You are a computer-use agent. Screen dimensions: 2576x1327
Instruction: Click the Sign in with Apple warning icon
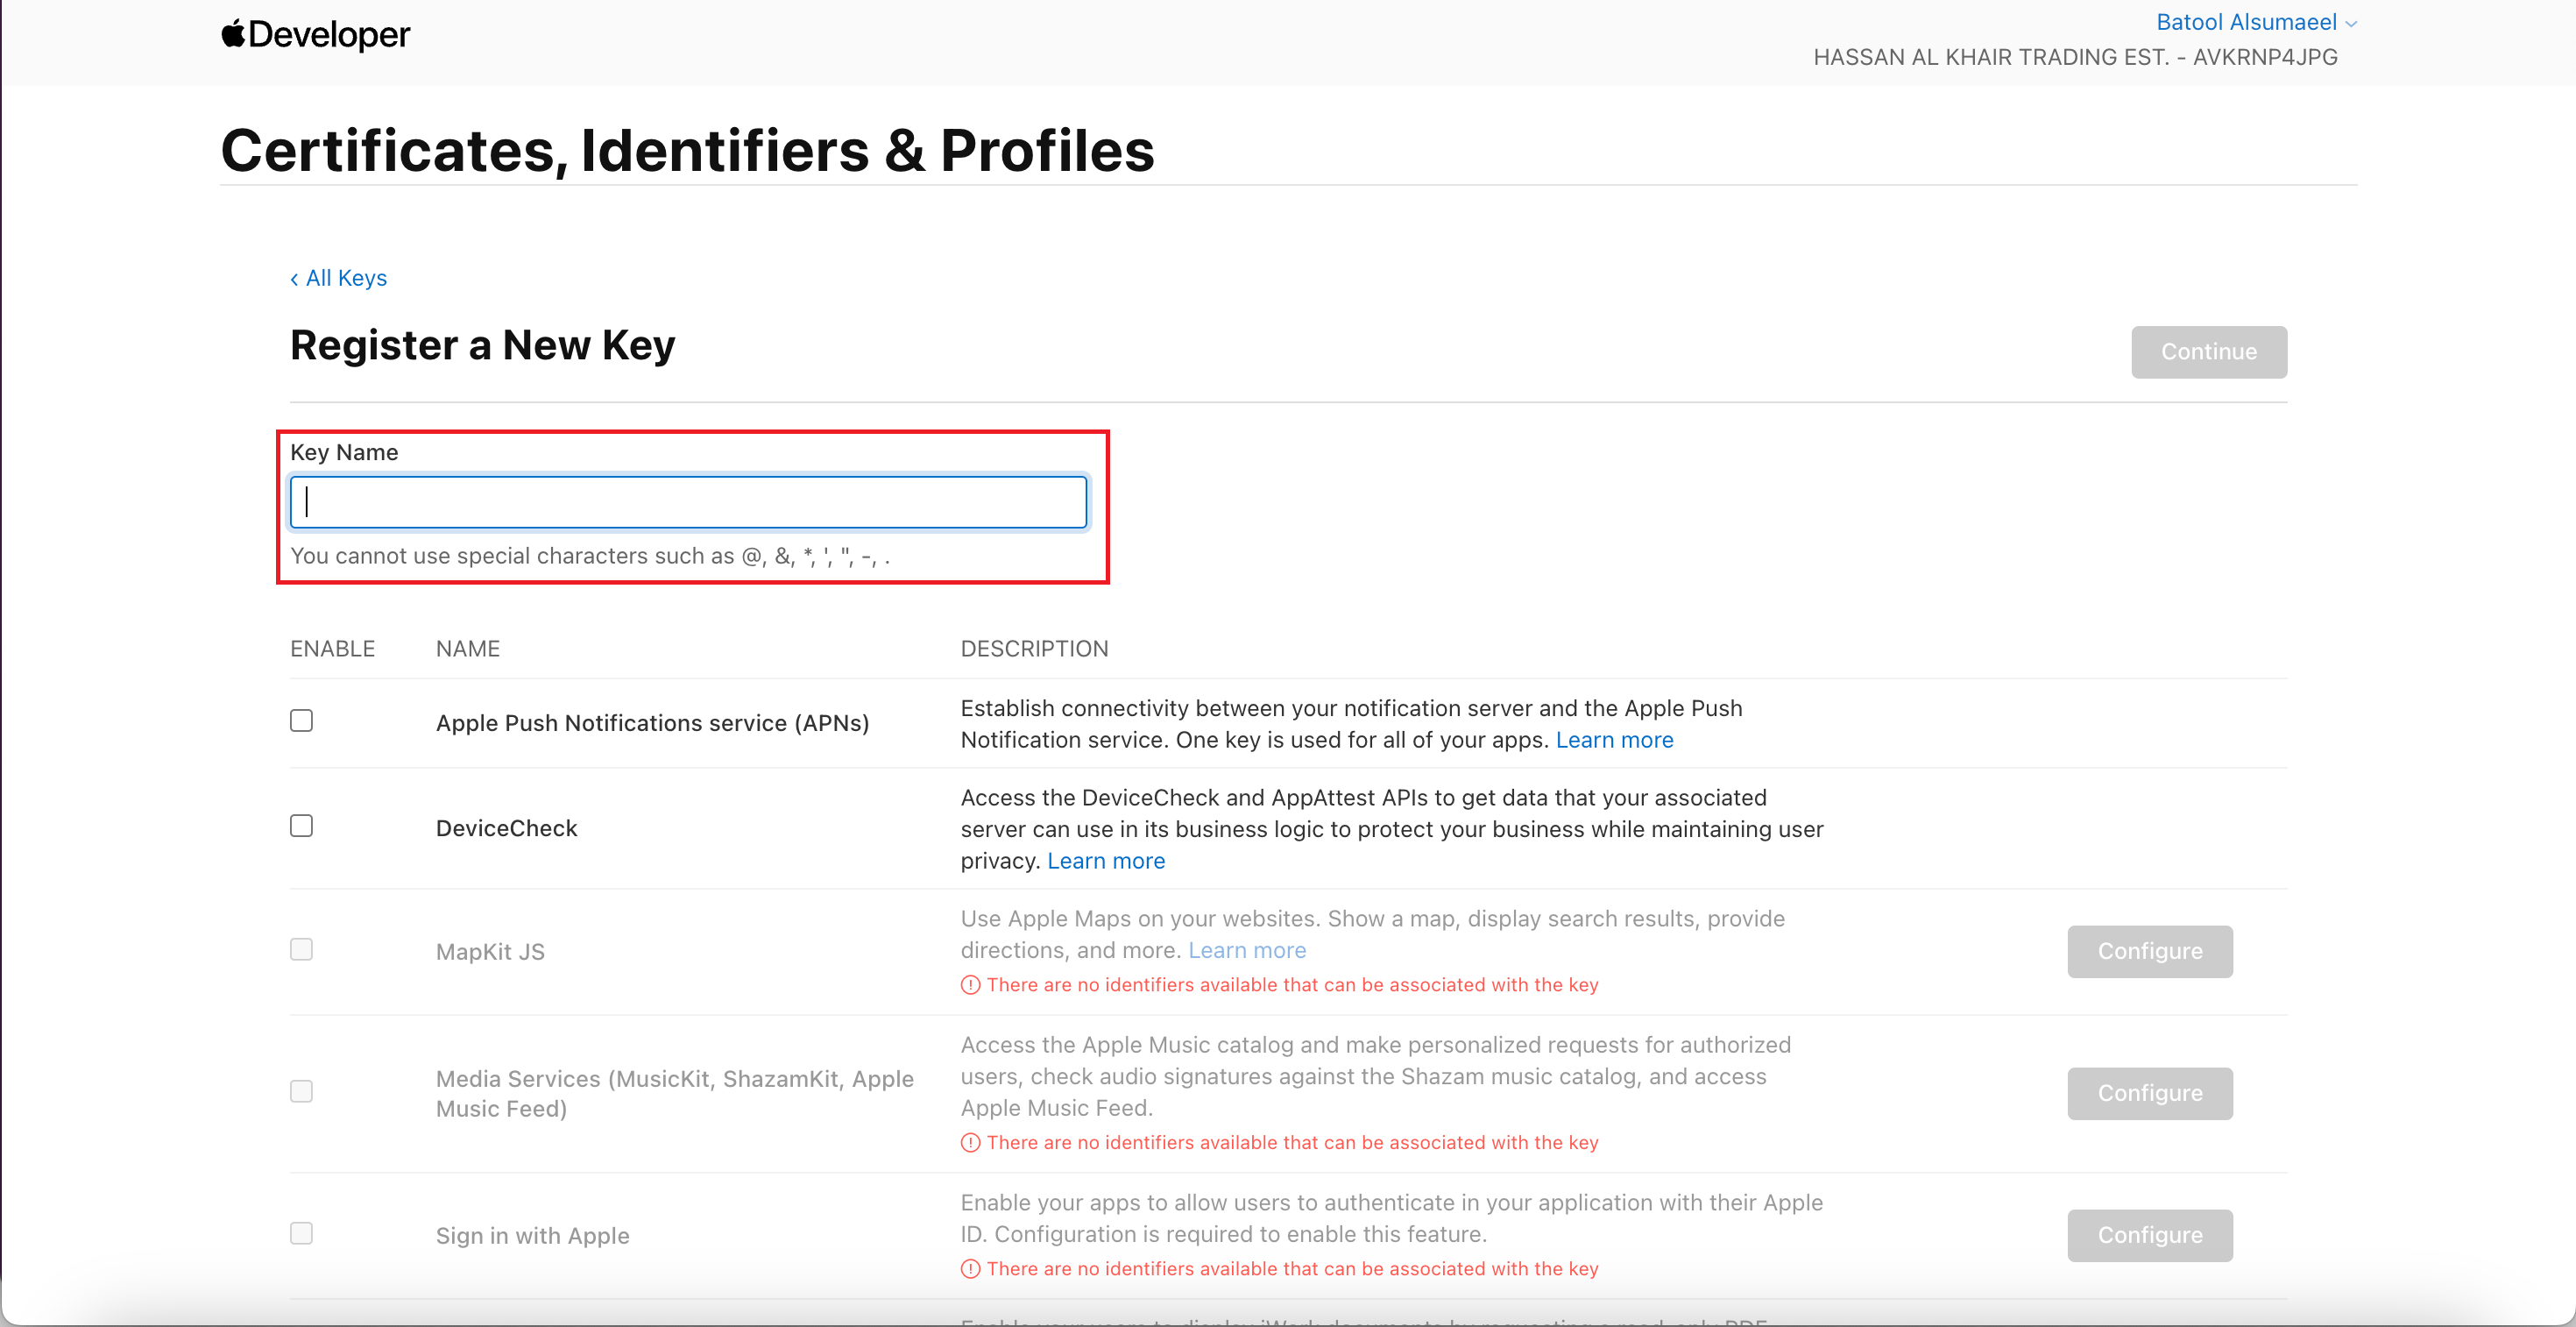tap(970, 1269)
